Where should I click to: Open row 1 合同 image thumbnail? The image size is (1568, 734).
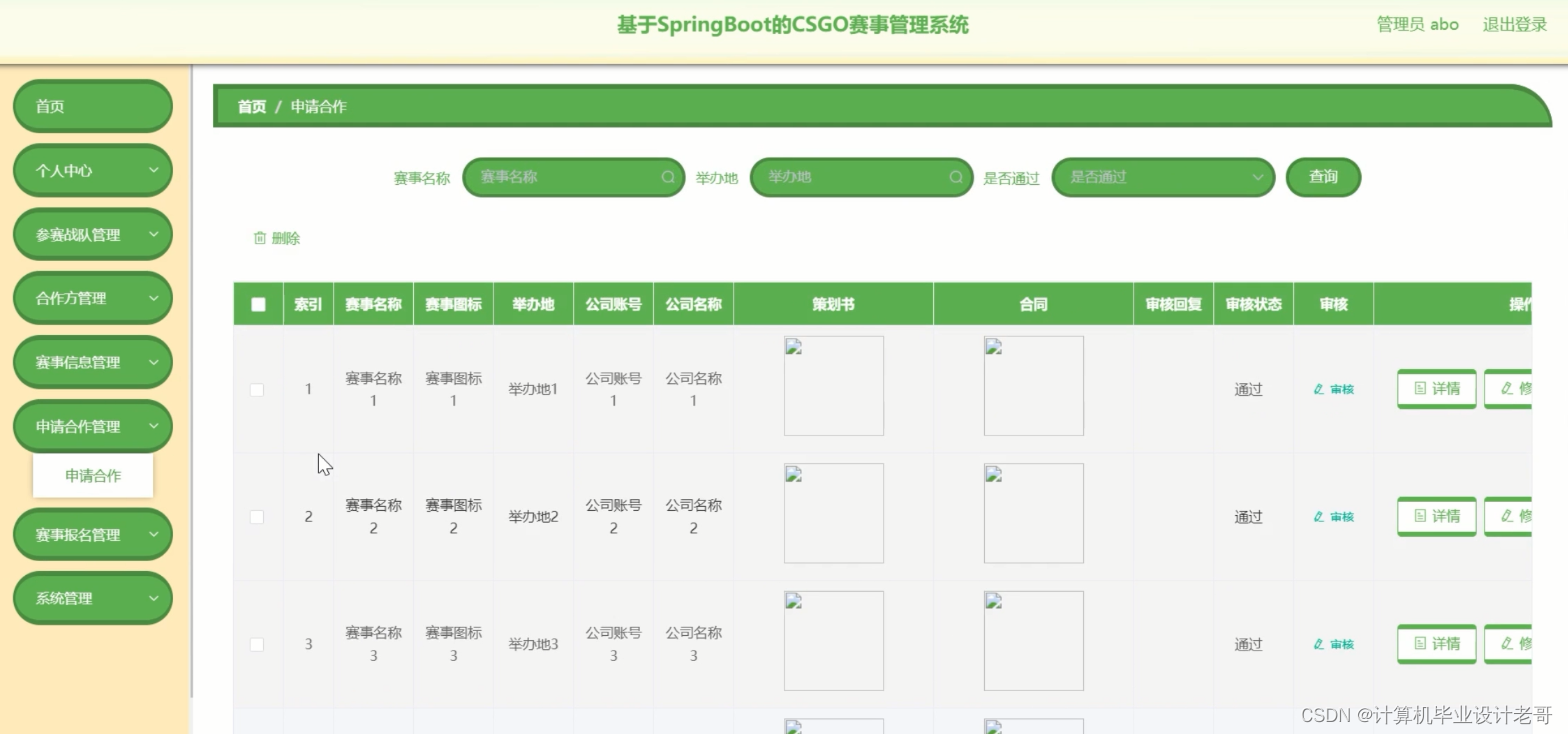coord(1034,386)
